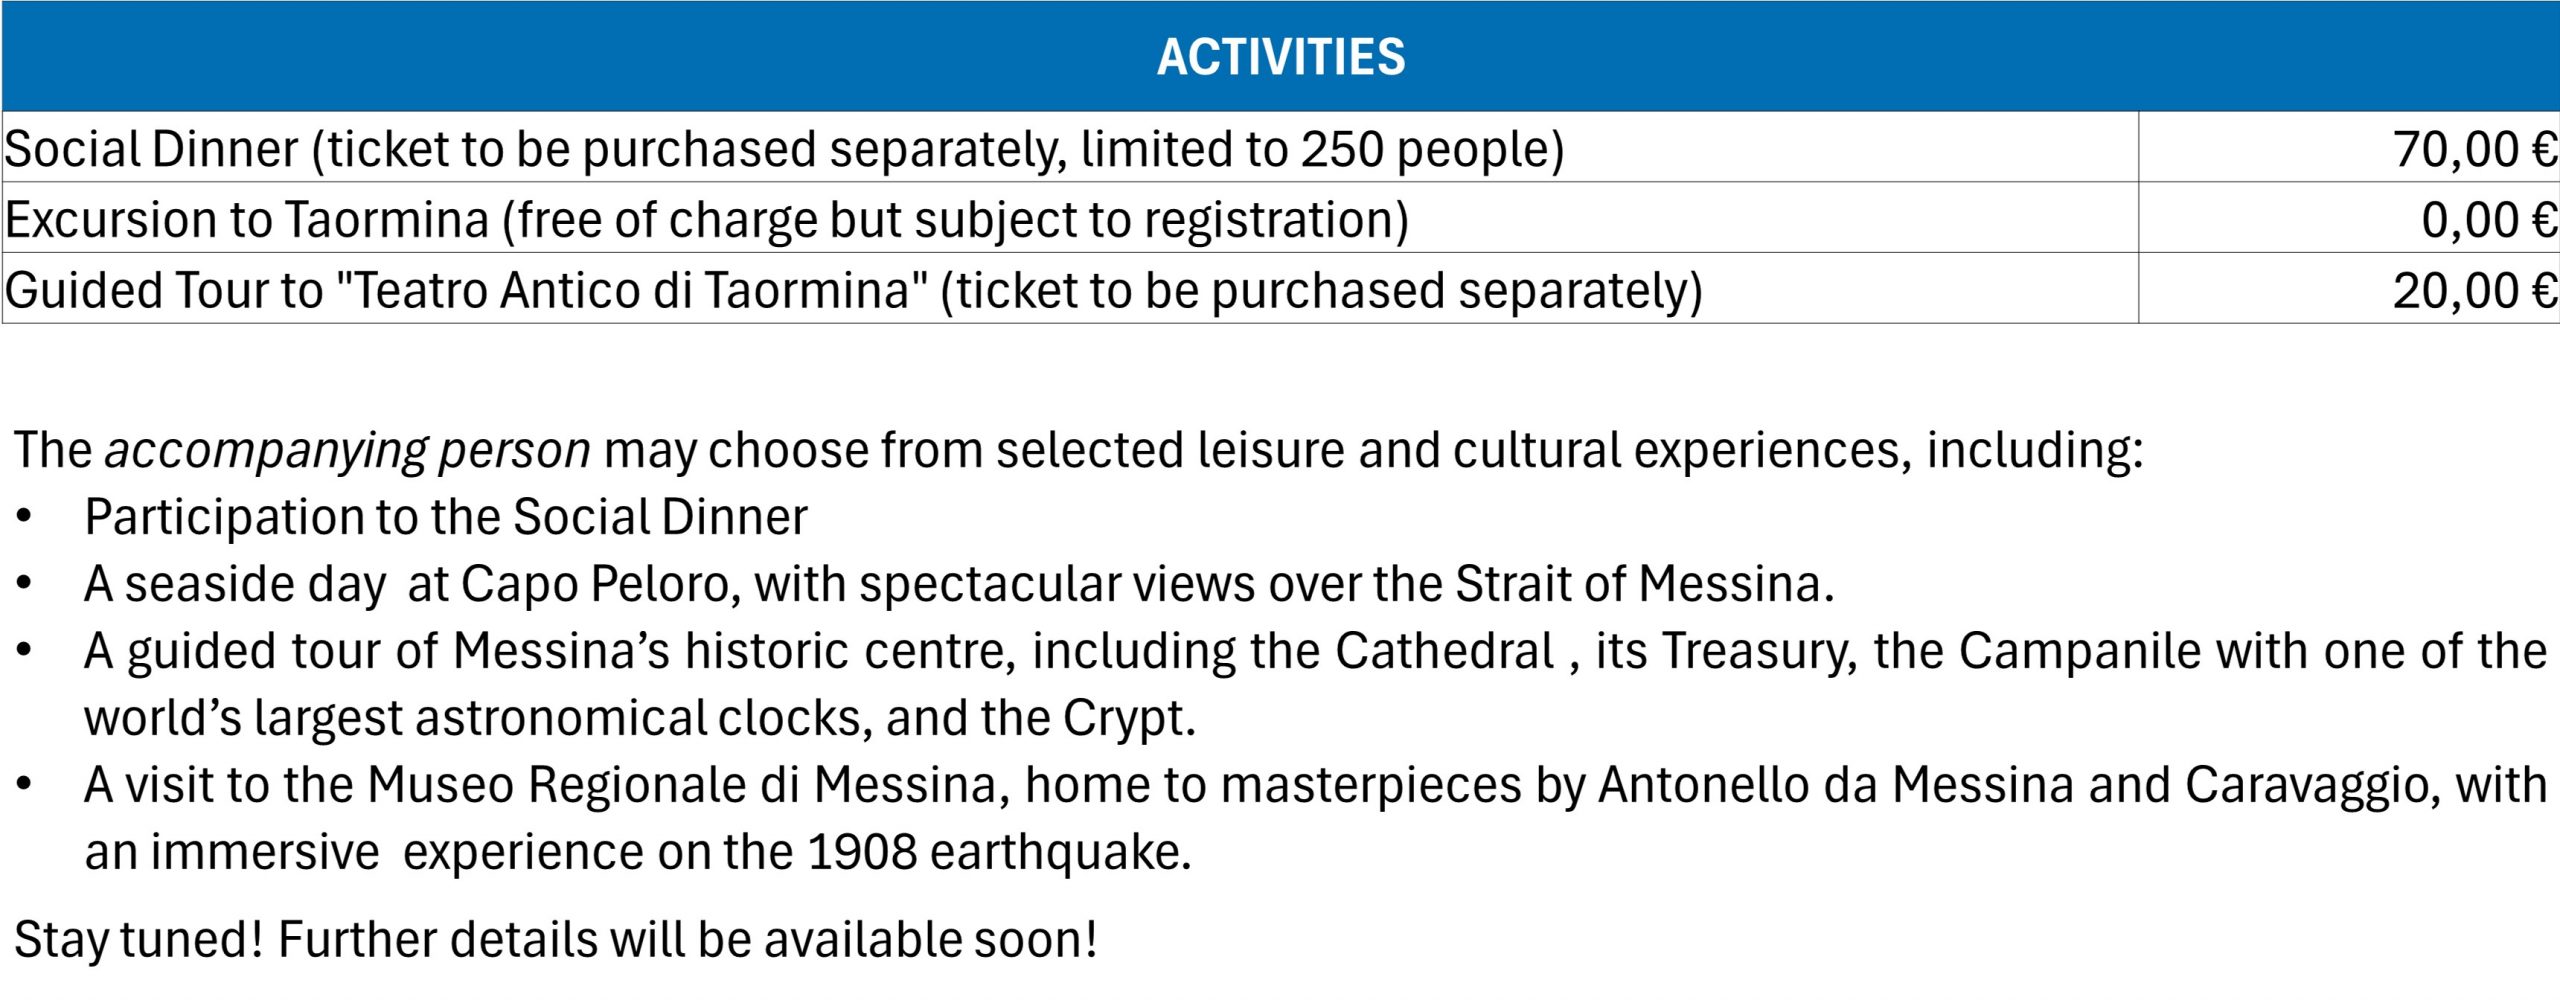Click the italic "accompanying person" text
Viewport: 2560px width, 1006px height.
coord(347,451)
